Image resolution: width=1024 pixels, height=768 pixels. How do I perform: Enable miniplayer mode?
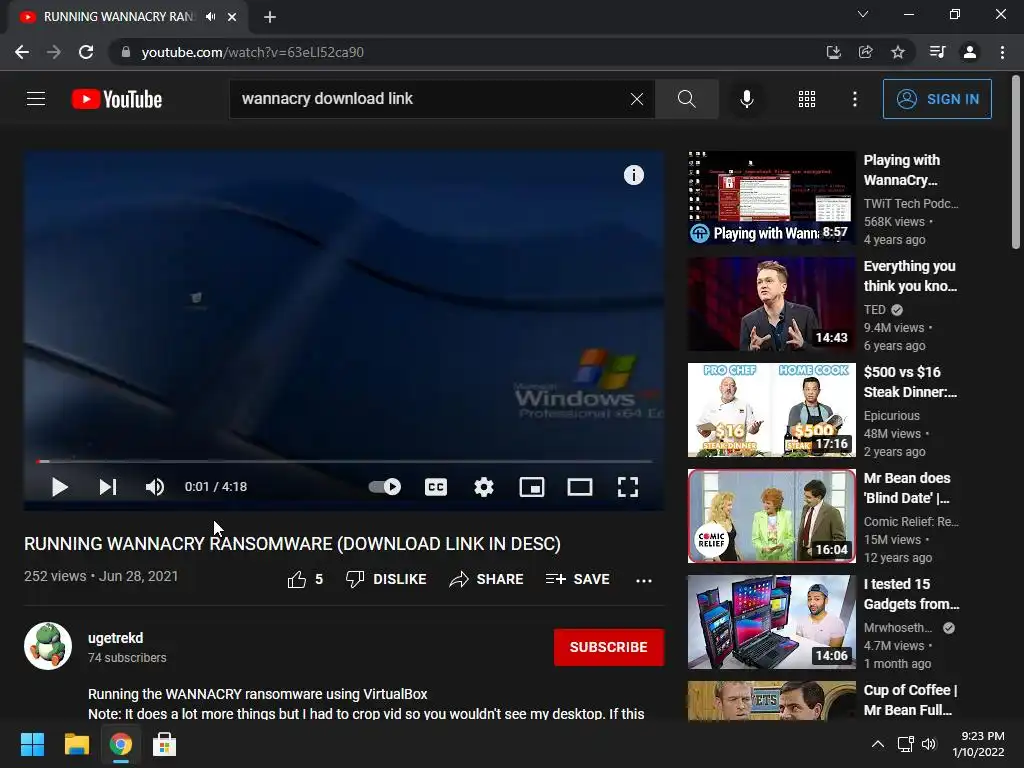(x=532, y=487)
